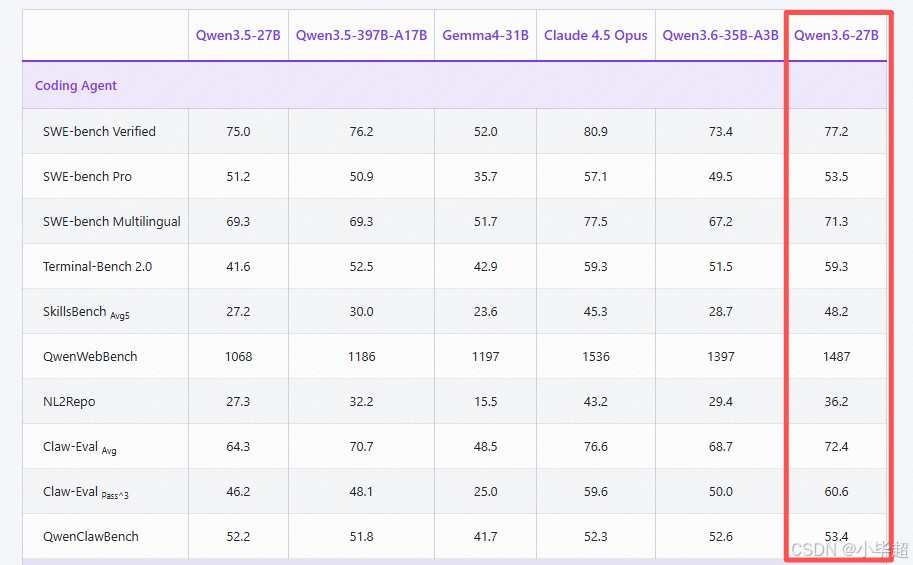This screenshot has height=565, width=913.
Task: Click value 75.0 in SWE-bench Verified row
Action: (x=238, y=132)
